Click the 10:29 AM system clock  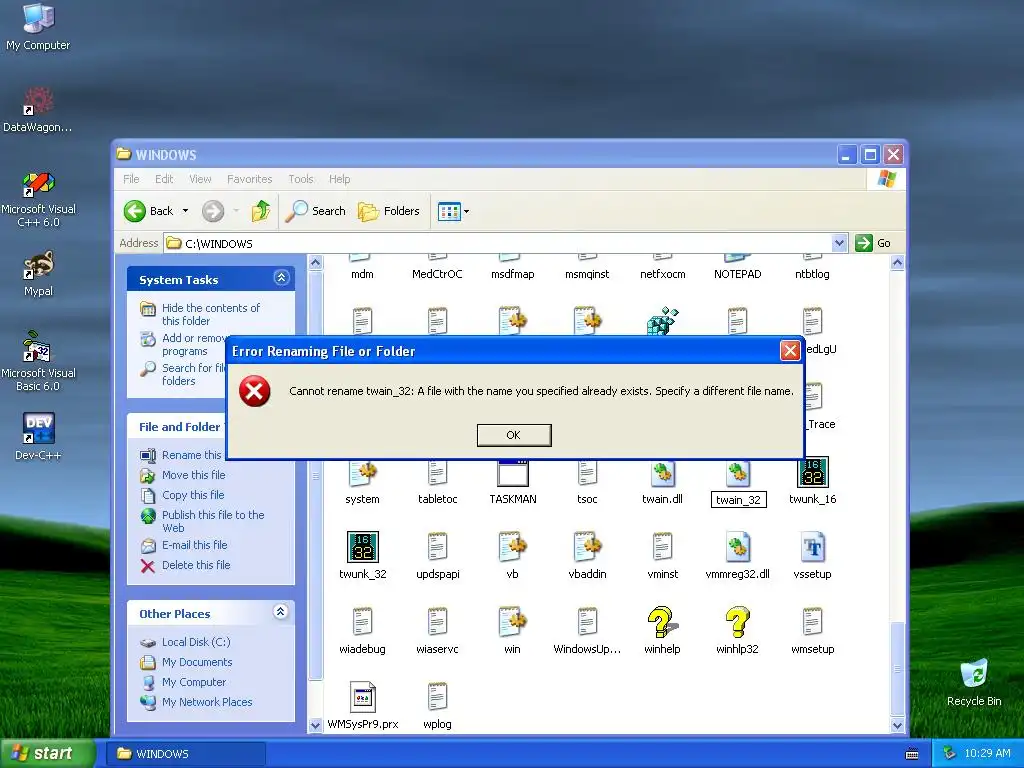tap(987, 753)
